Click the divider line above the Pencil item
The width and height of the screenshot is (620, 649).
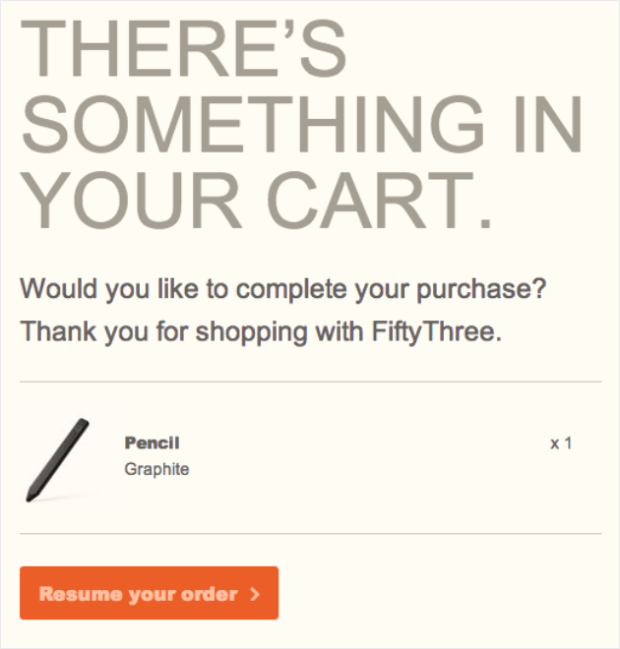click(x=310, y=382)
